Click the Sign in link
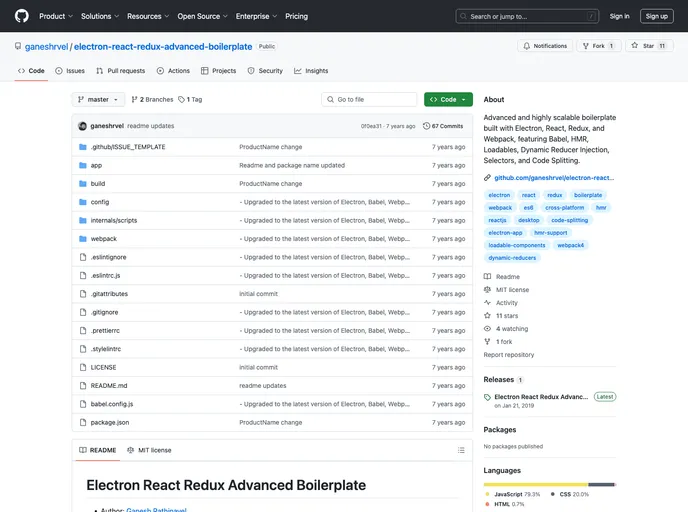This screenshot has height=512, width=688. pos(619,16)
